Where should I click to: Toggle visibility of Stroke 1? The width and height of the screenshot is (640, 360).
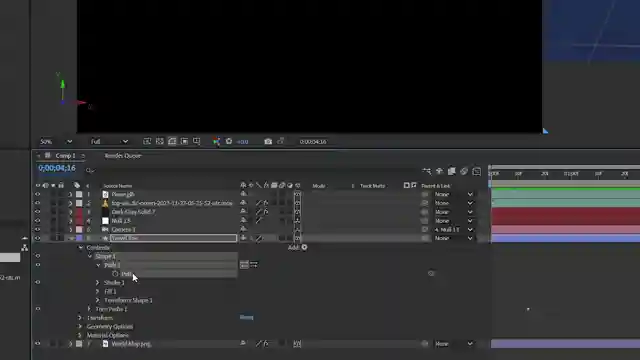[38, 282]
